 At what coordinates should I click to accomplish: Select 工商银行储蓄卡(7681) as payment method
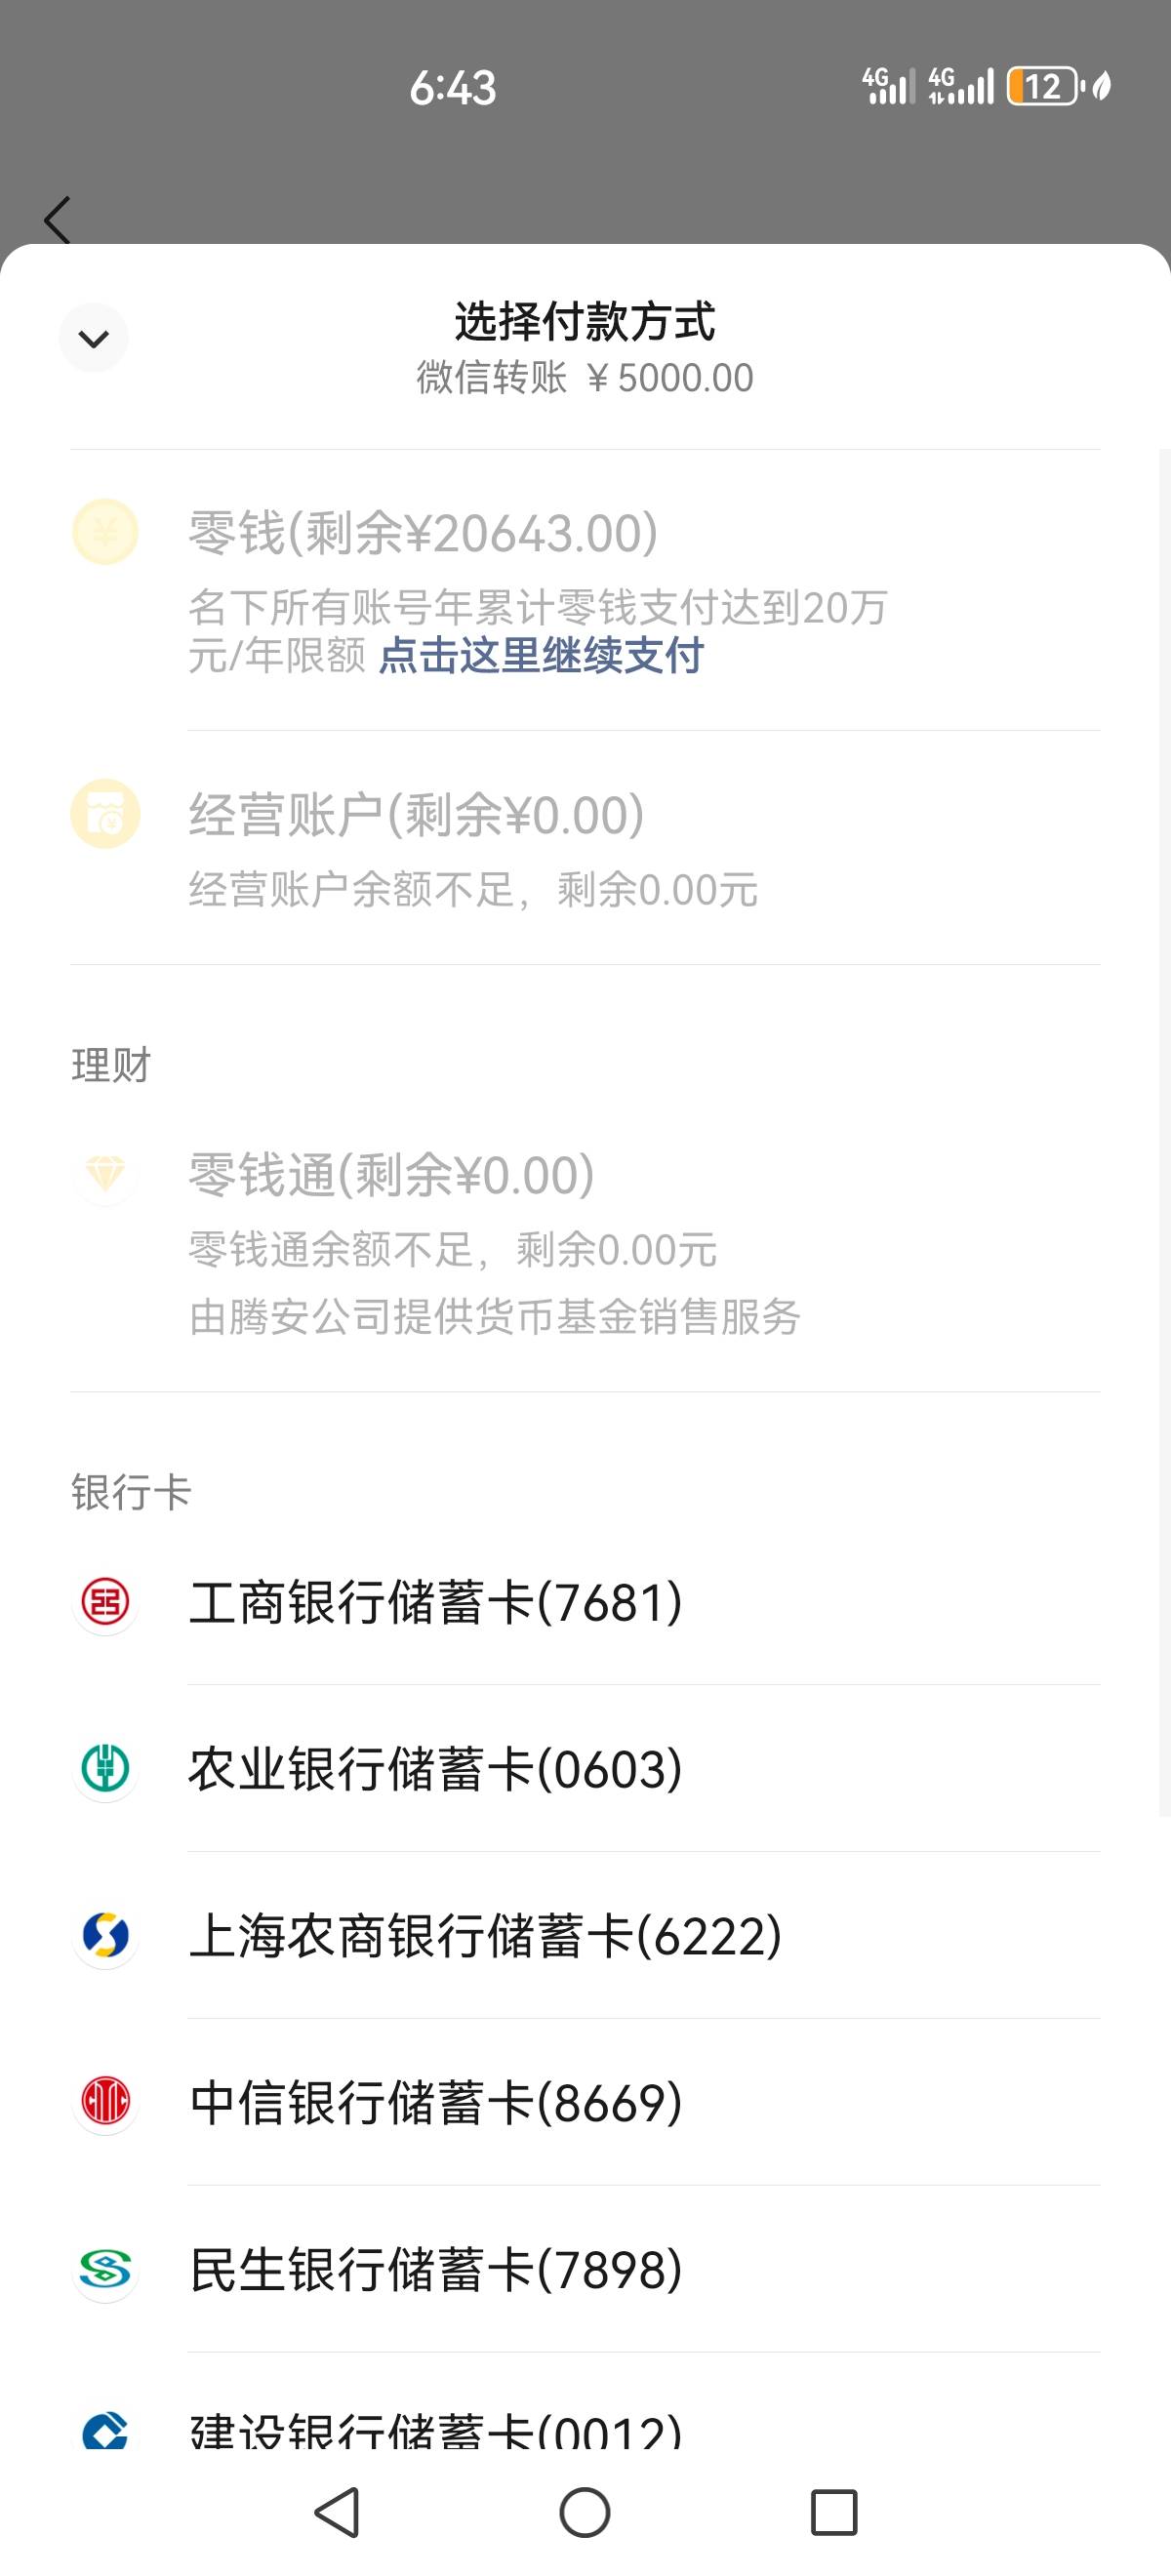[585, 1602]
